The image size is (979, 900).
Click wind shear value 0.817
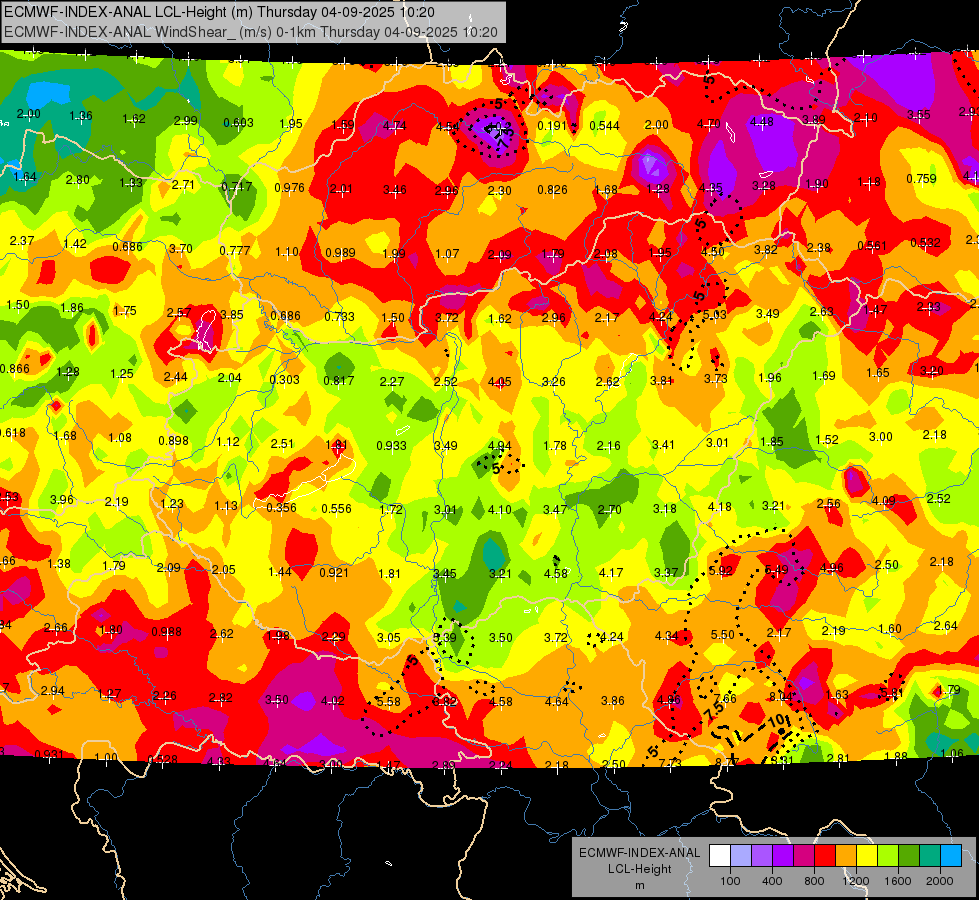click(339, 380)
